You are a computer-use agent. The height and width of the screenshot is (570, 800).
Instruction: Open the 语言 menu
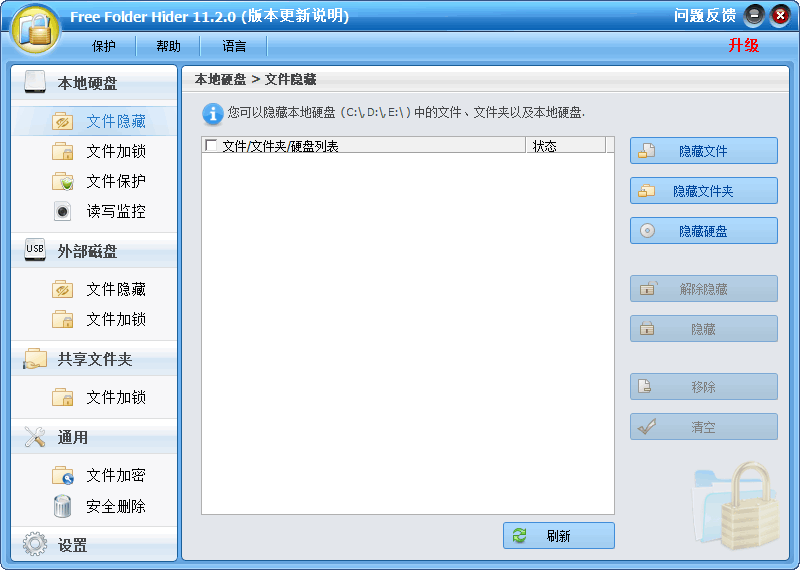pyautogui.click(x=234, y=46)
